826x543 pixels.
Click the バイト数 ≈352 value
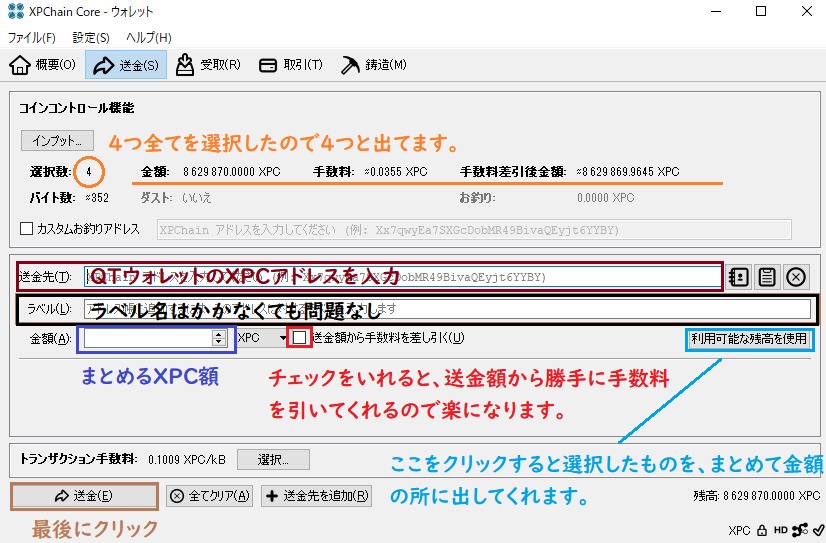coord(97,198)
